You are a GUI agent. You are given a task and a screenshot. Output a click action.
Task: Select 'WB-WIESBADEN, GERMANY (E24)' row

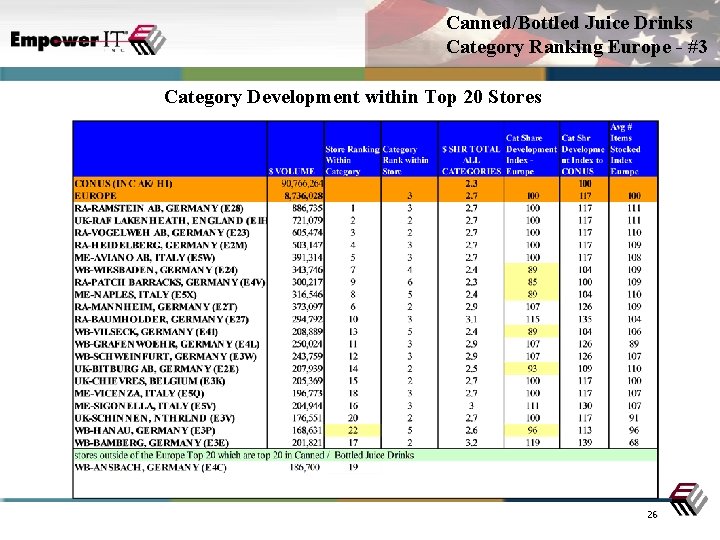click(x=365, y=270)
